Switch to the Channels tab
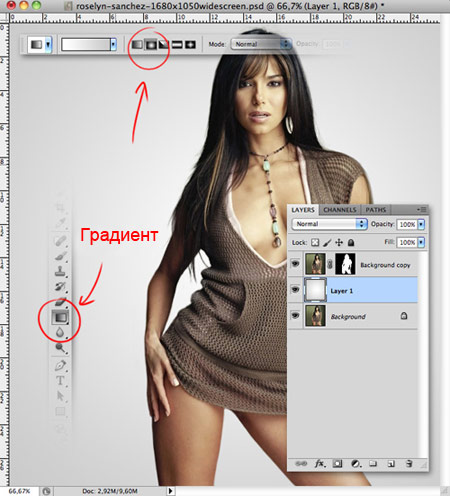 pos(340,210)
